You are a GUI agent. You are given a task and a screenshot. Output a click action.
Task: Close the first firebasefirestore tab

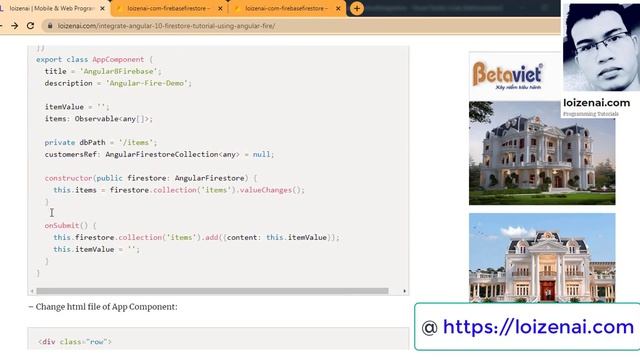point(220,8)
